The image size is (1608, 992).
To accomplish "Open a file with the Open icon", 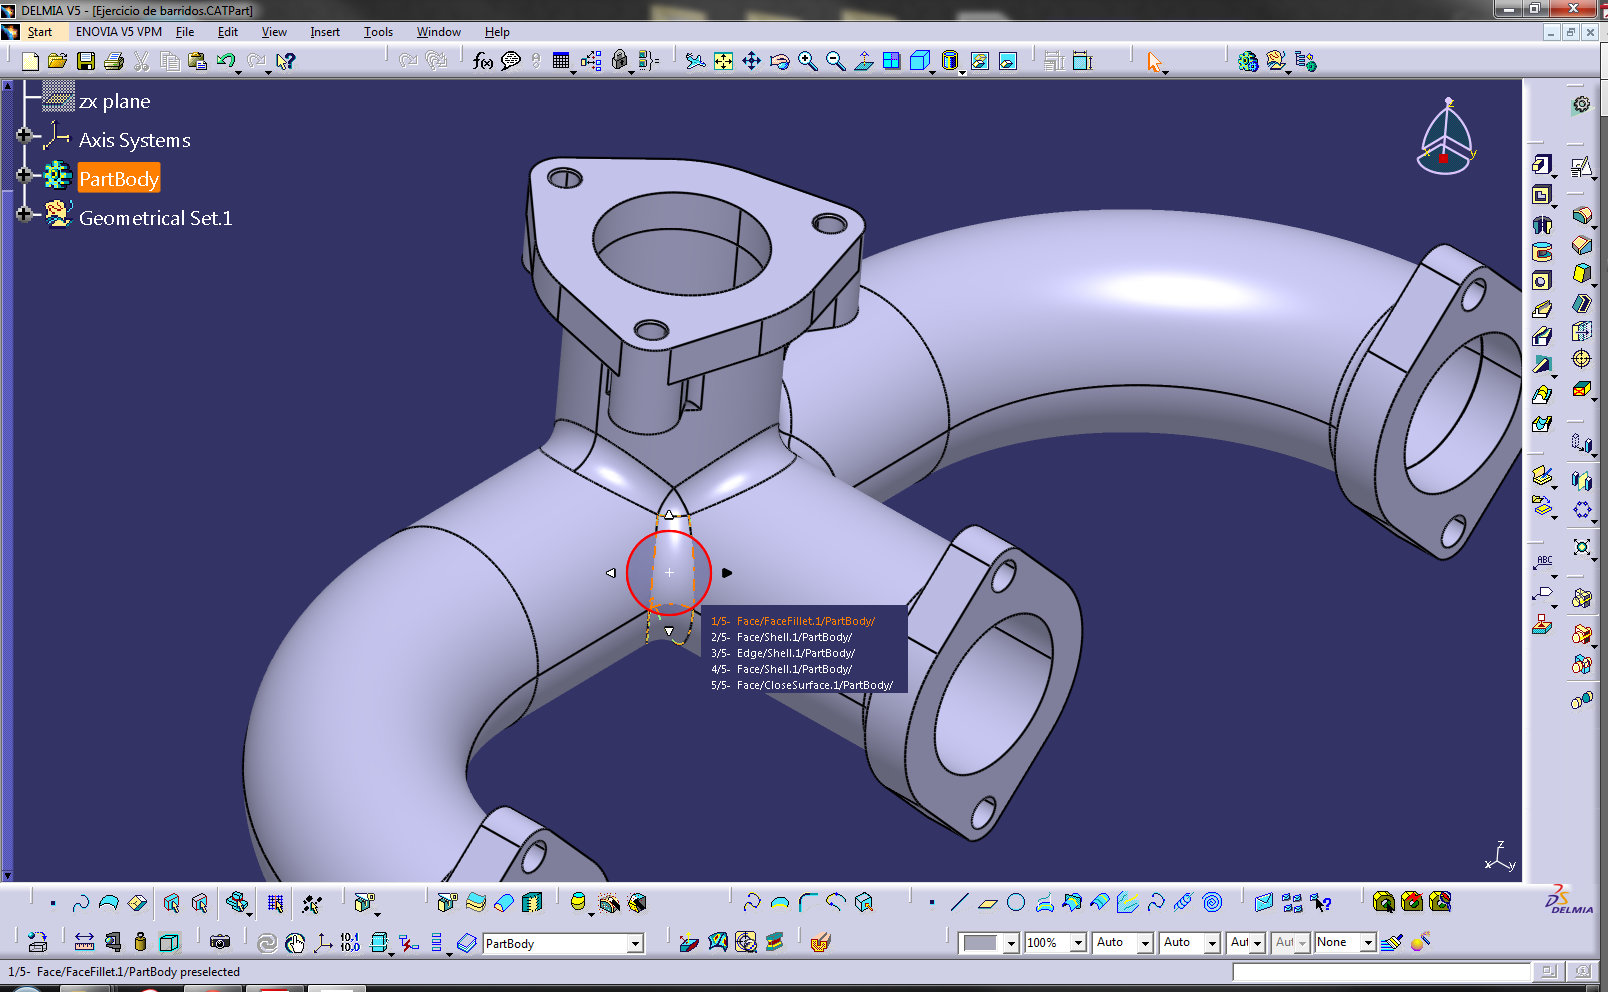I will pyautogui.click(x=58, y=62).
